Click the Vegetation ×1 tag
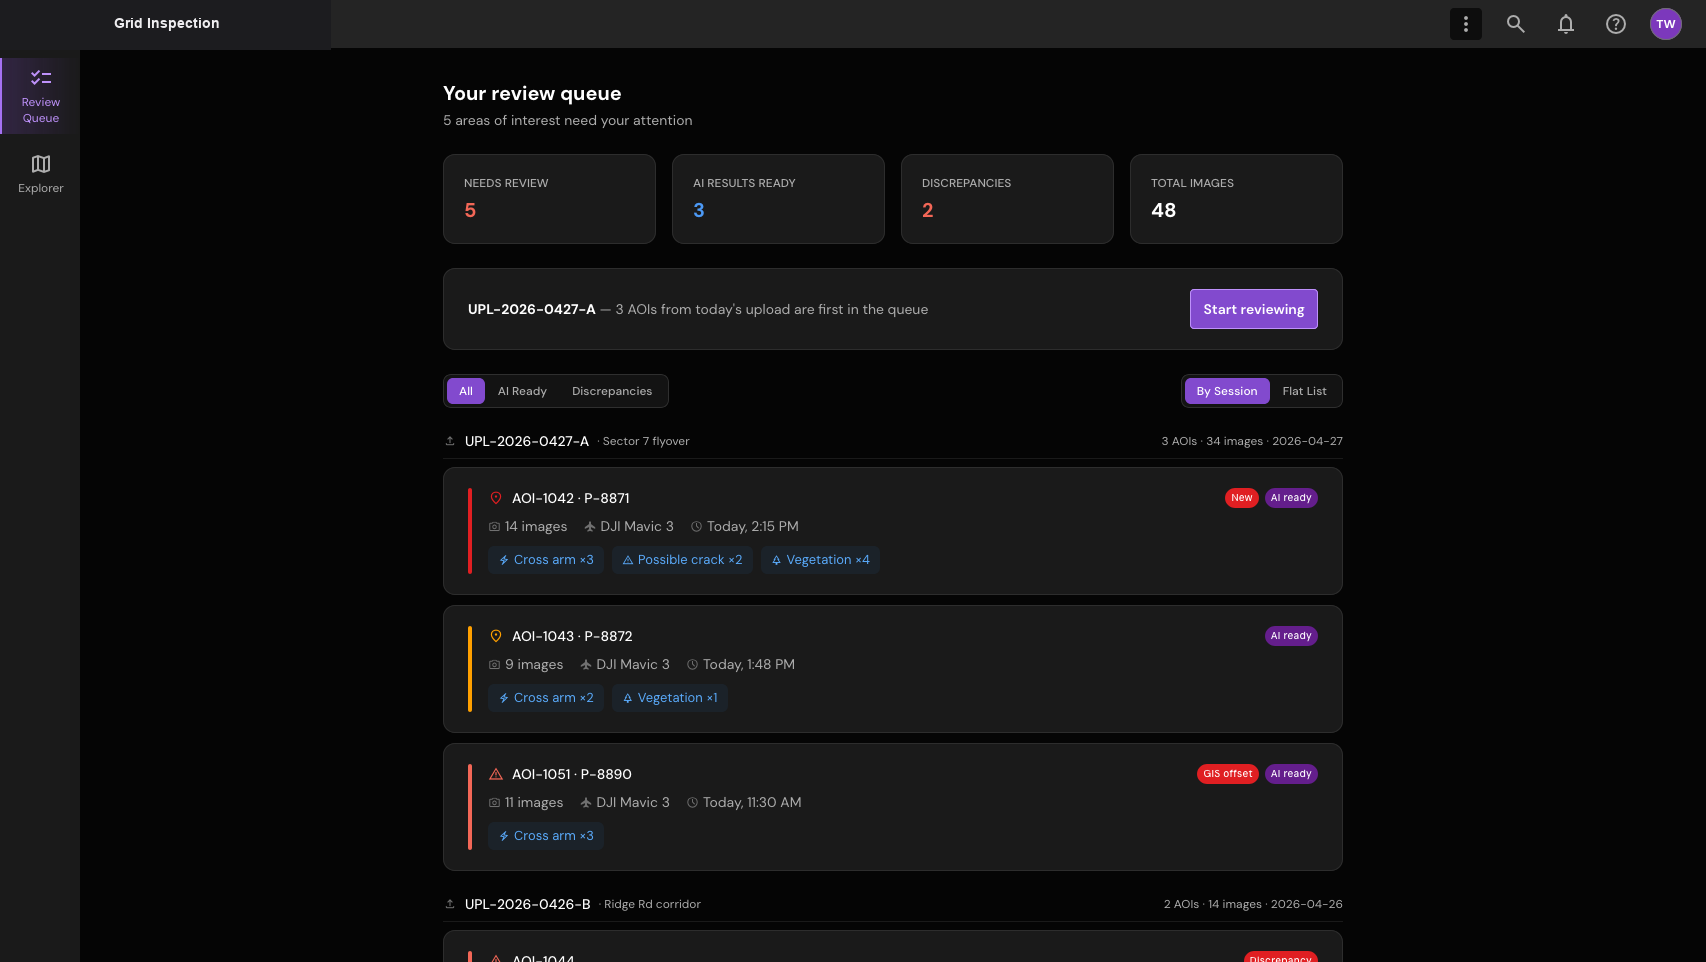Viewport: 1706px width, 962px height. 670,698
